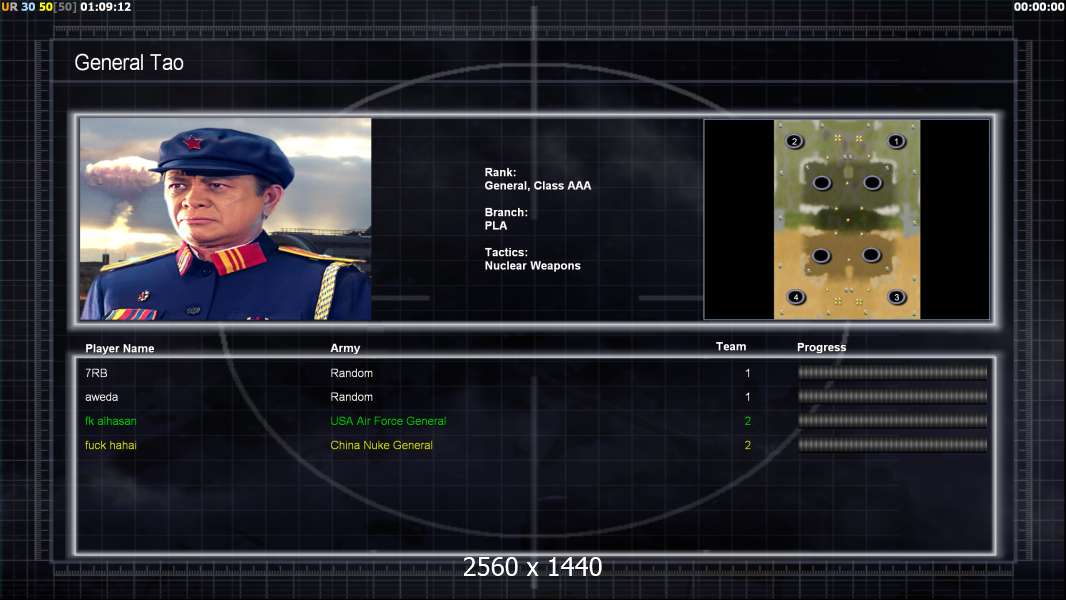Viewport: 1066px width, 600px height.
Task: Click Nuclear Weapons tactics text
Action: (x=532, y=266)
